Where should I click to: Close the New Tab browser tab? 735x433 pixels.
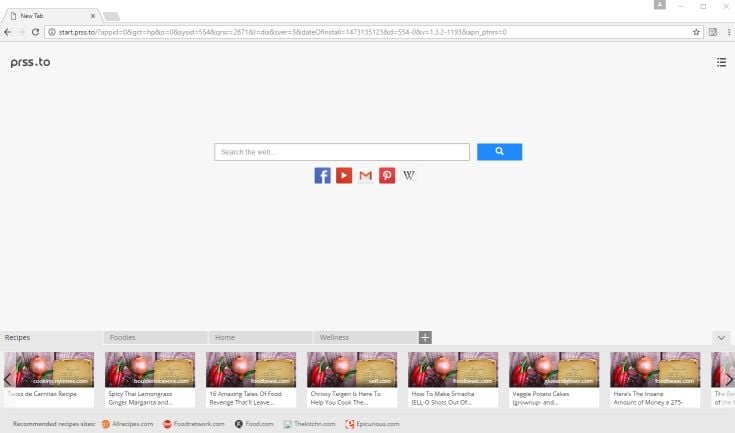(93, 16)
